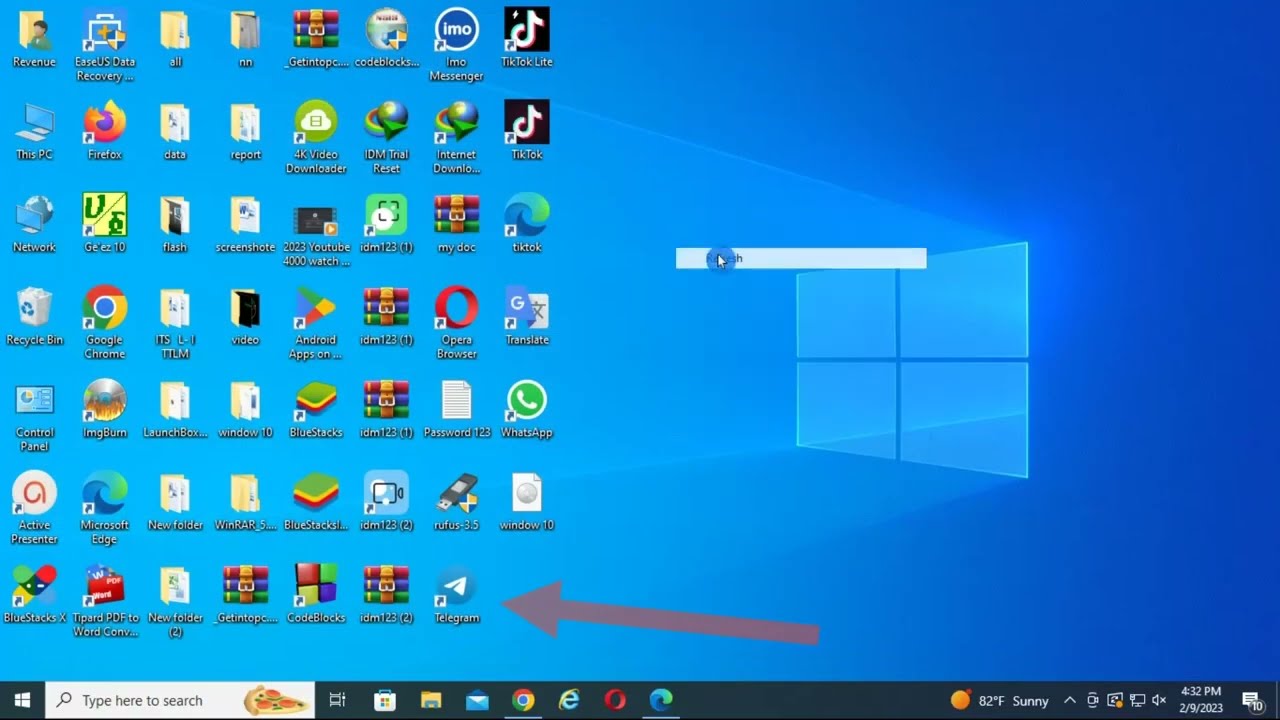The height and width of the screenshot is (720, 1280).
Task: Open the ITS L-I TTLM folder
Action: click(175, 324)
